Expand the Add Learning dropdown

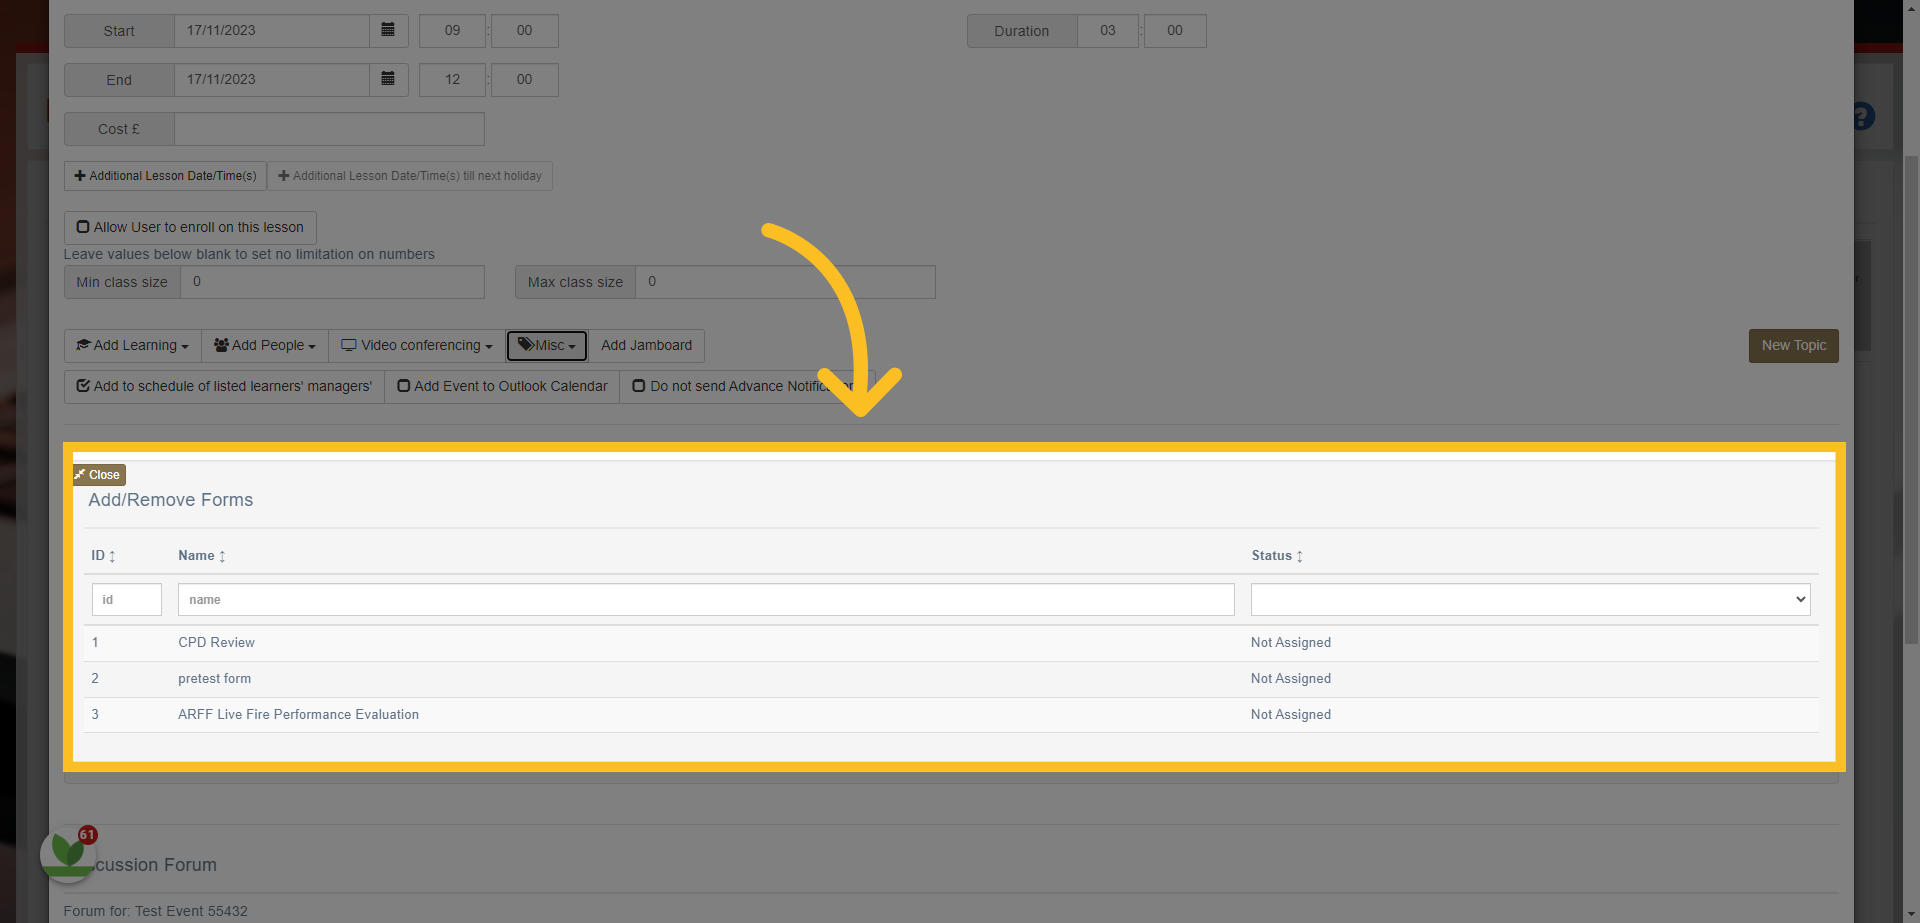point(132,345)
